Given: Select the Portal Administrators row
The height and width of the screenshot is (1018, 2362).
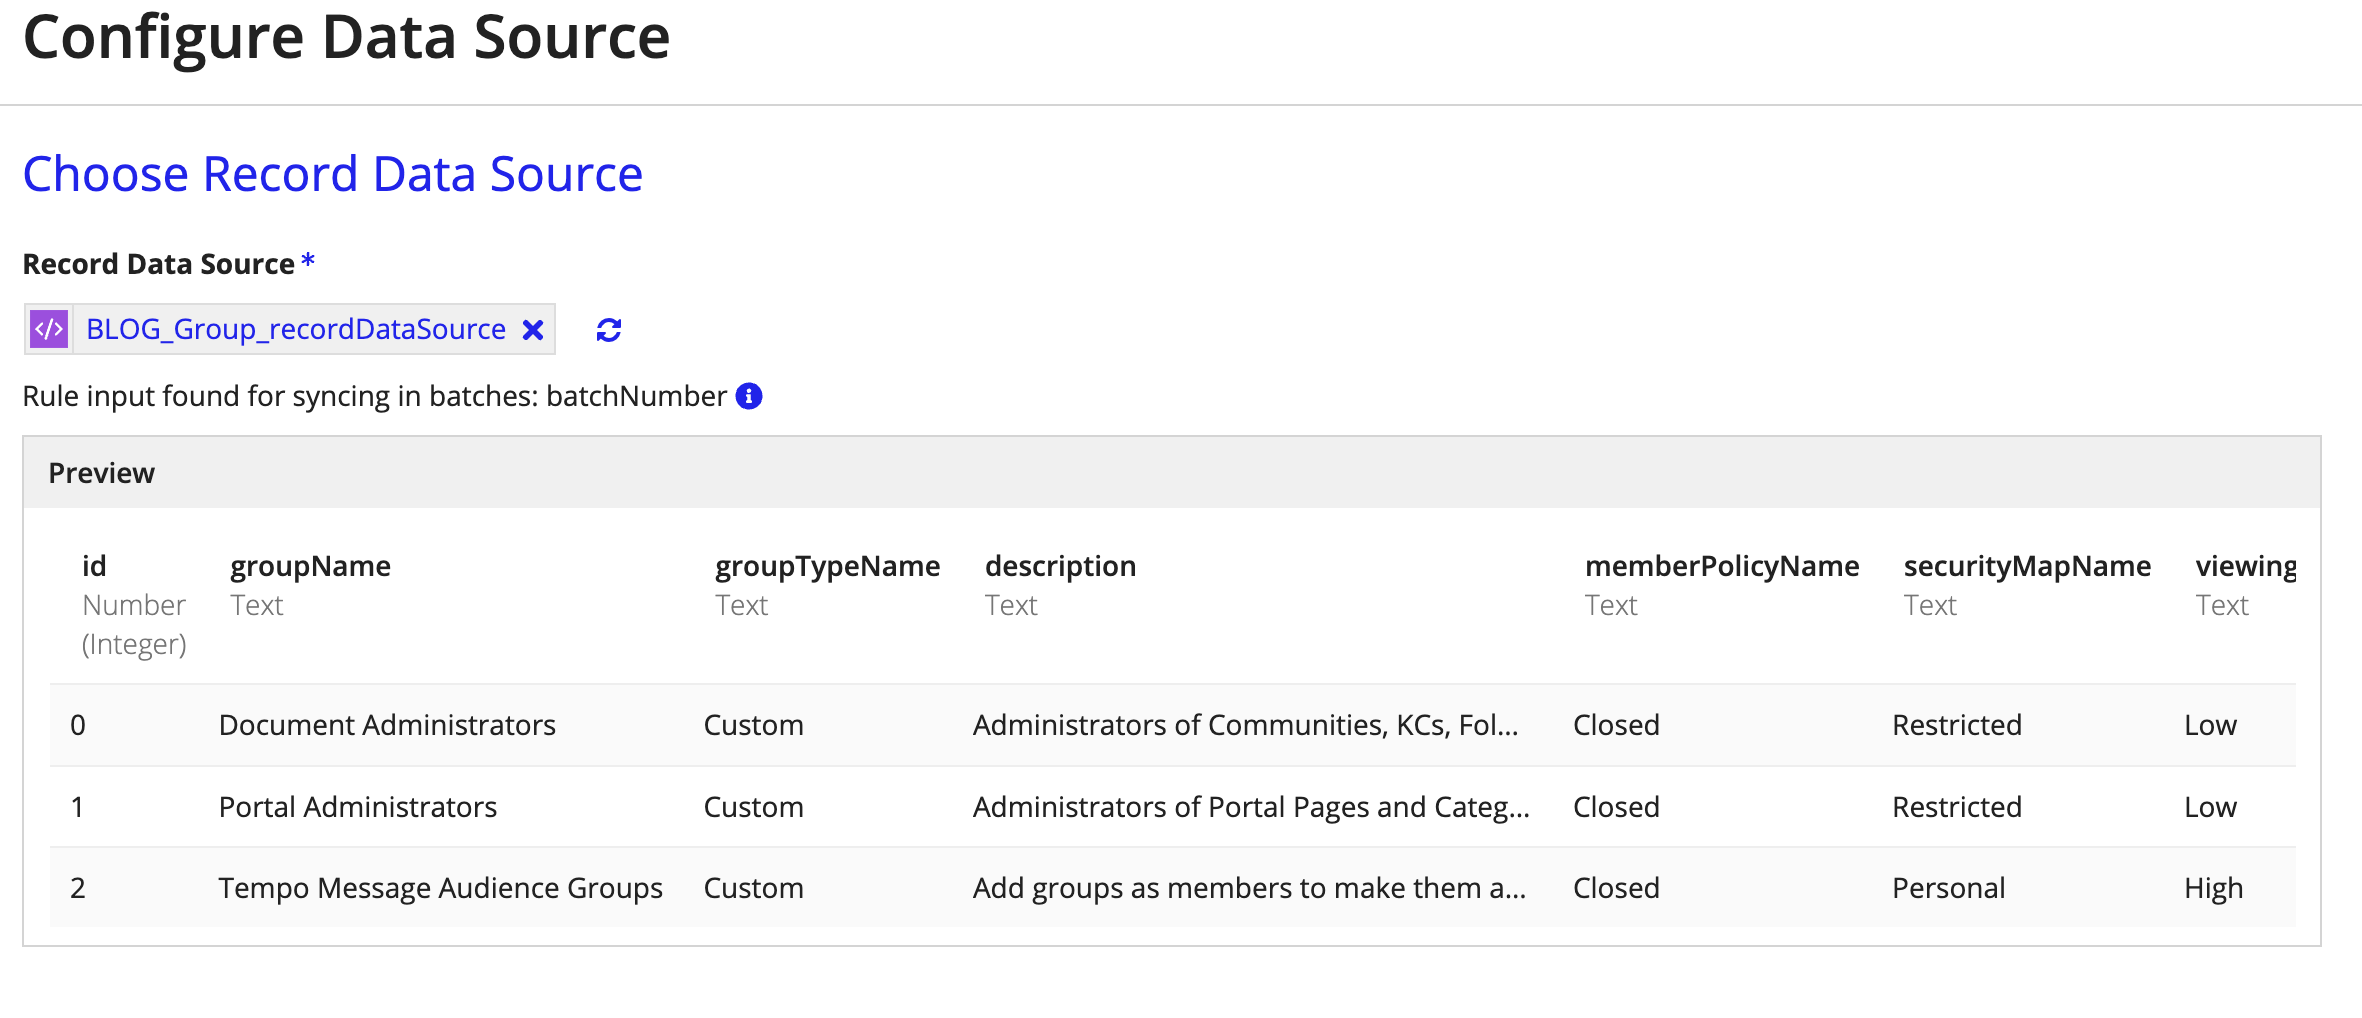Looking at the screenshot, I should point(357,807).
